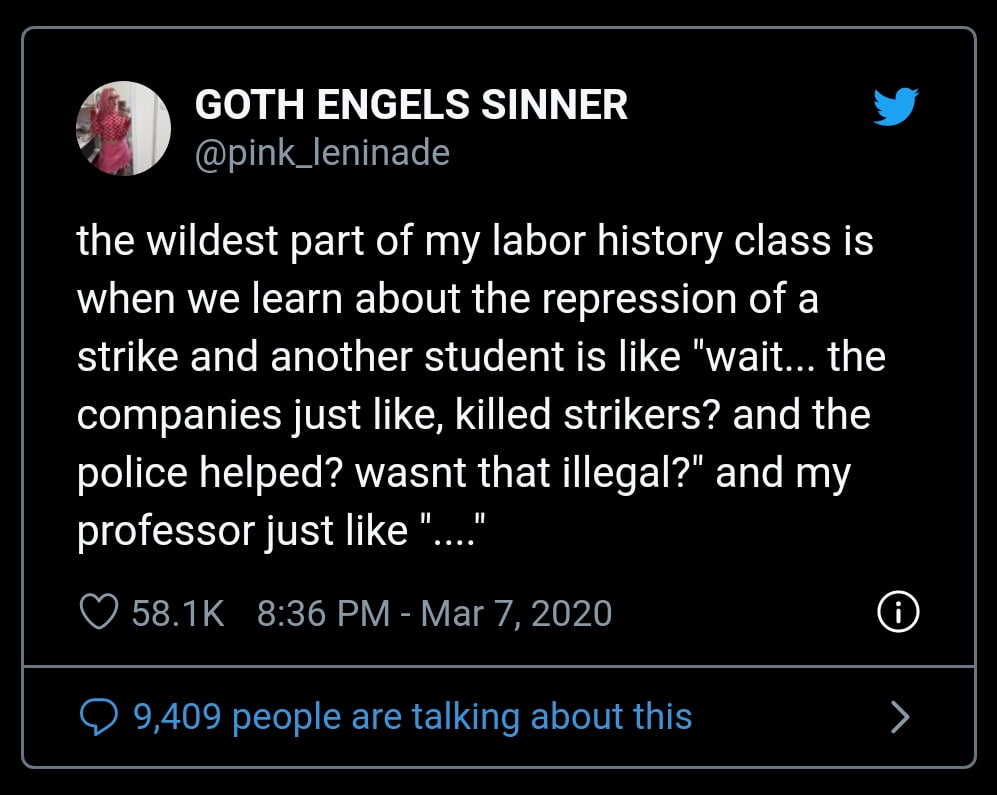Expand the conversation with the right chevron
Image resolution: width=997 pixels, height=795 pixels.
900,716
